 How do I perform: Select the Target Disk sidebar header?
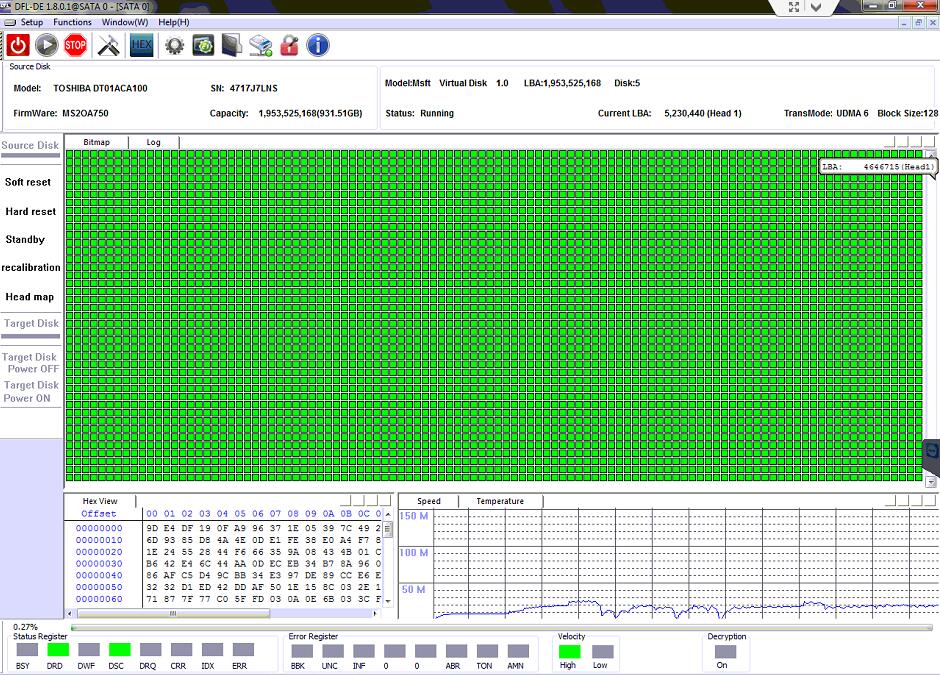31,324
